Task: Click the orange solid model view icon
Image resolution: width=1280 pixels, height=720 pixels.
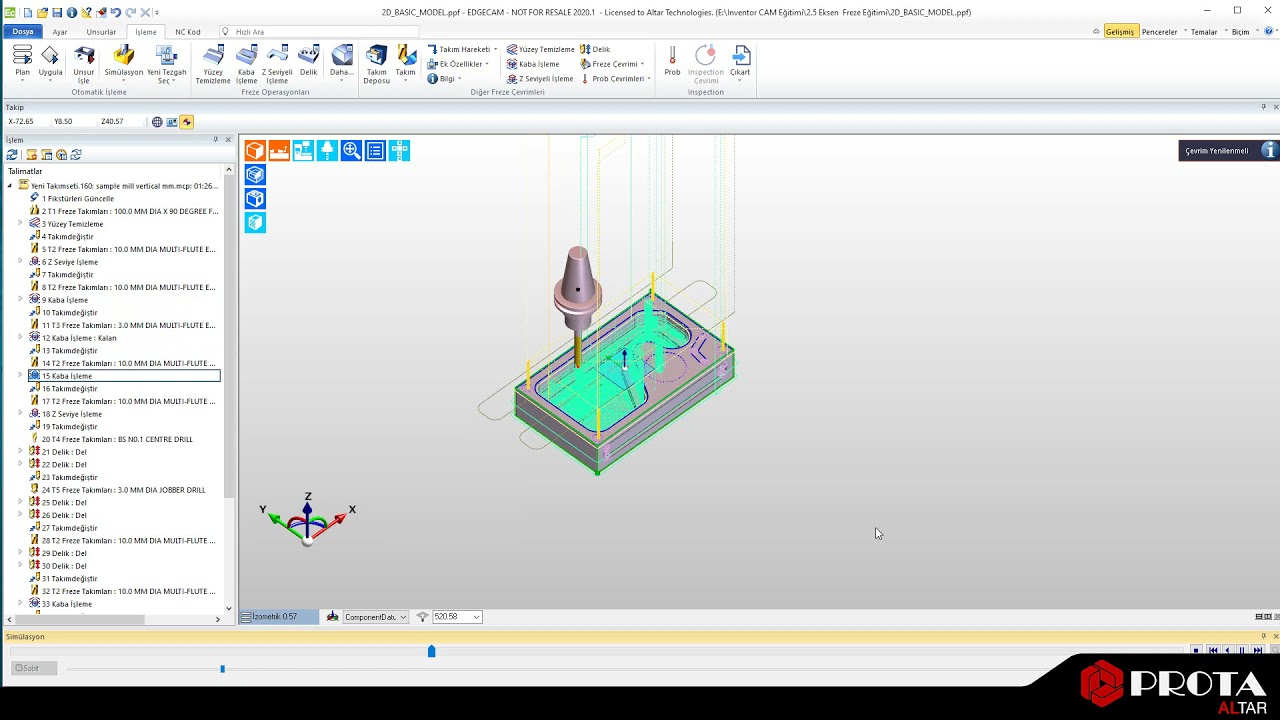Action: (x=255, y=151)
